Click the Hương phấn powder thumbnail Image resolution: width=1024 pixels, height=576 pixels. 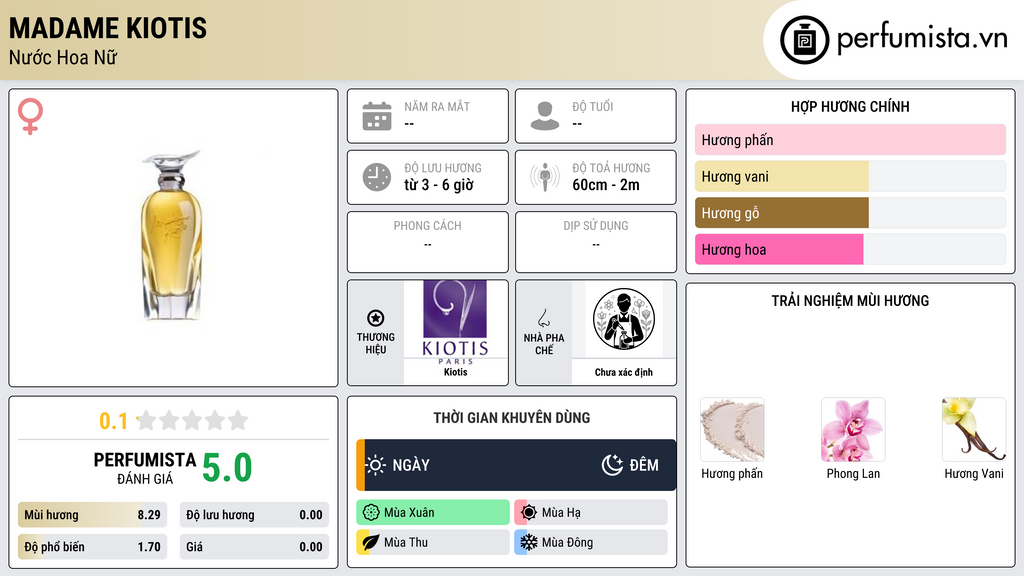click(732, 430)
